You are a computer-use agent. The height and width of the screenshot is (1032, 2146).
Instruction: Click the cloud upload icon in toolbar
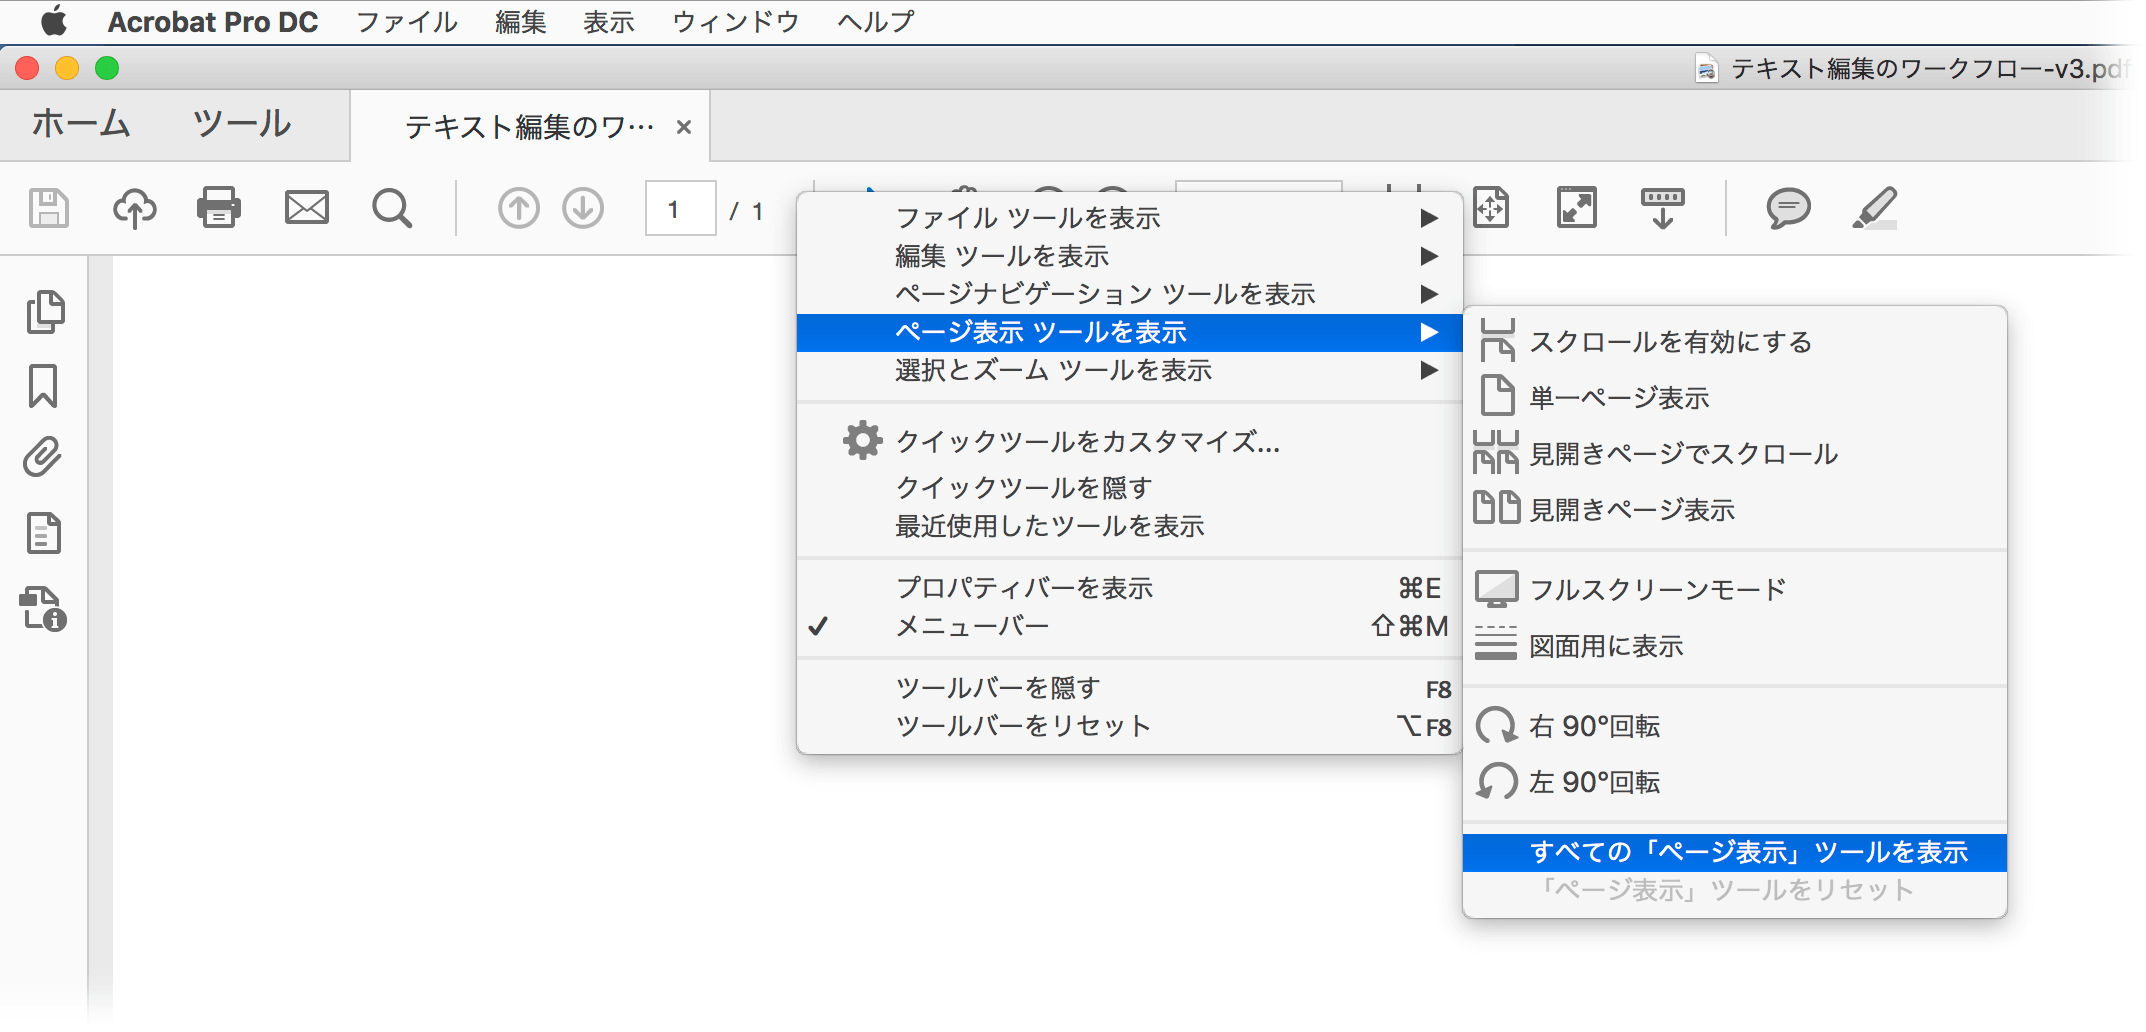coord(134,208)
